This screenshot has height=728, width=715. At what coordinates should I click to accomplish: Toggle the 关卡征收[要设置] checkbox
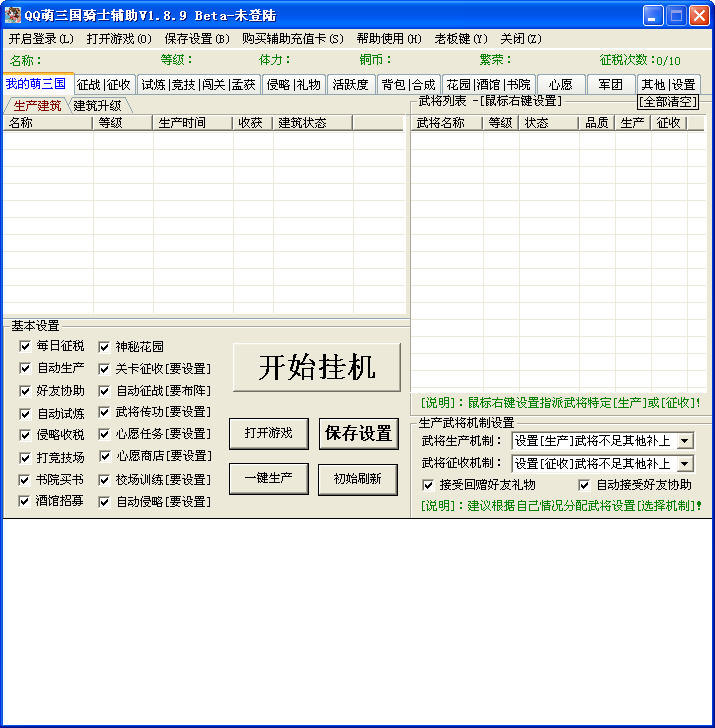point(104,369)
